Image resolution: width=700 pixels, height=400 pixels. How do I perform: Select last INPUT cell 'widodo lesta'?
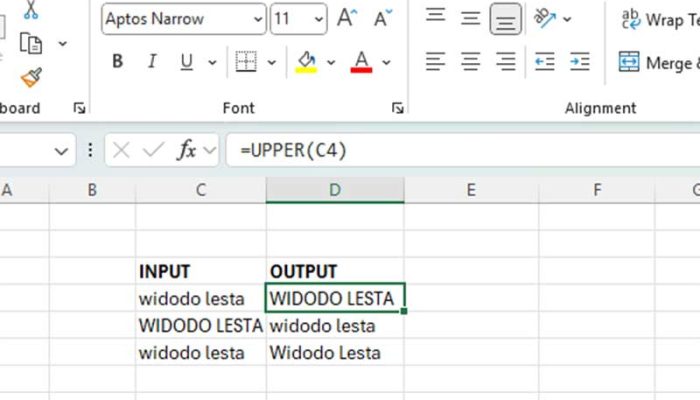[201, 353]
